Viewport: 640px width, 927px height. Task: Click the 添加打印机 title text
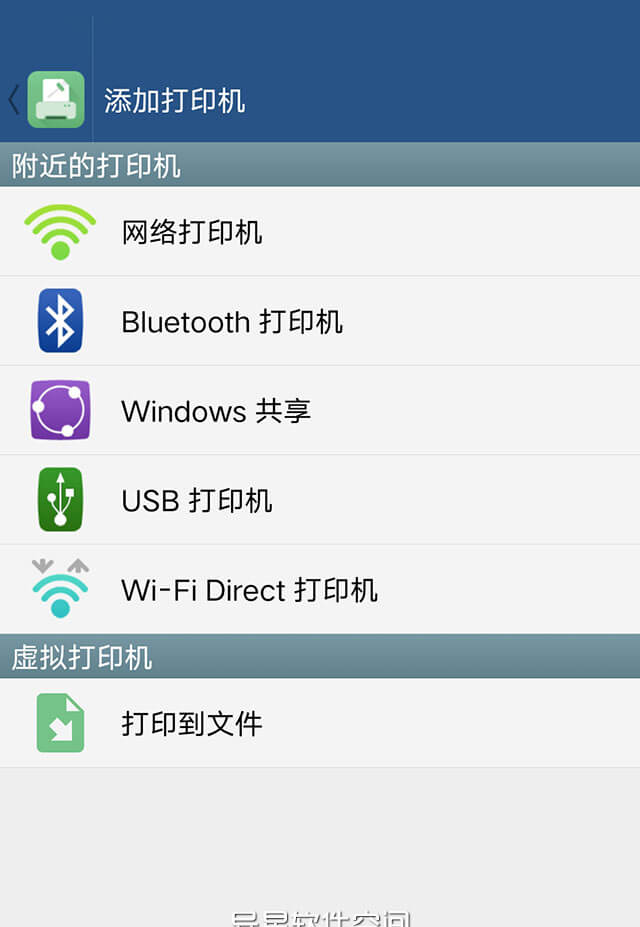175,101
